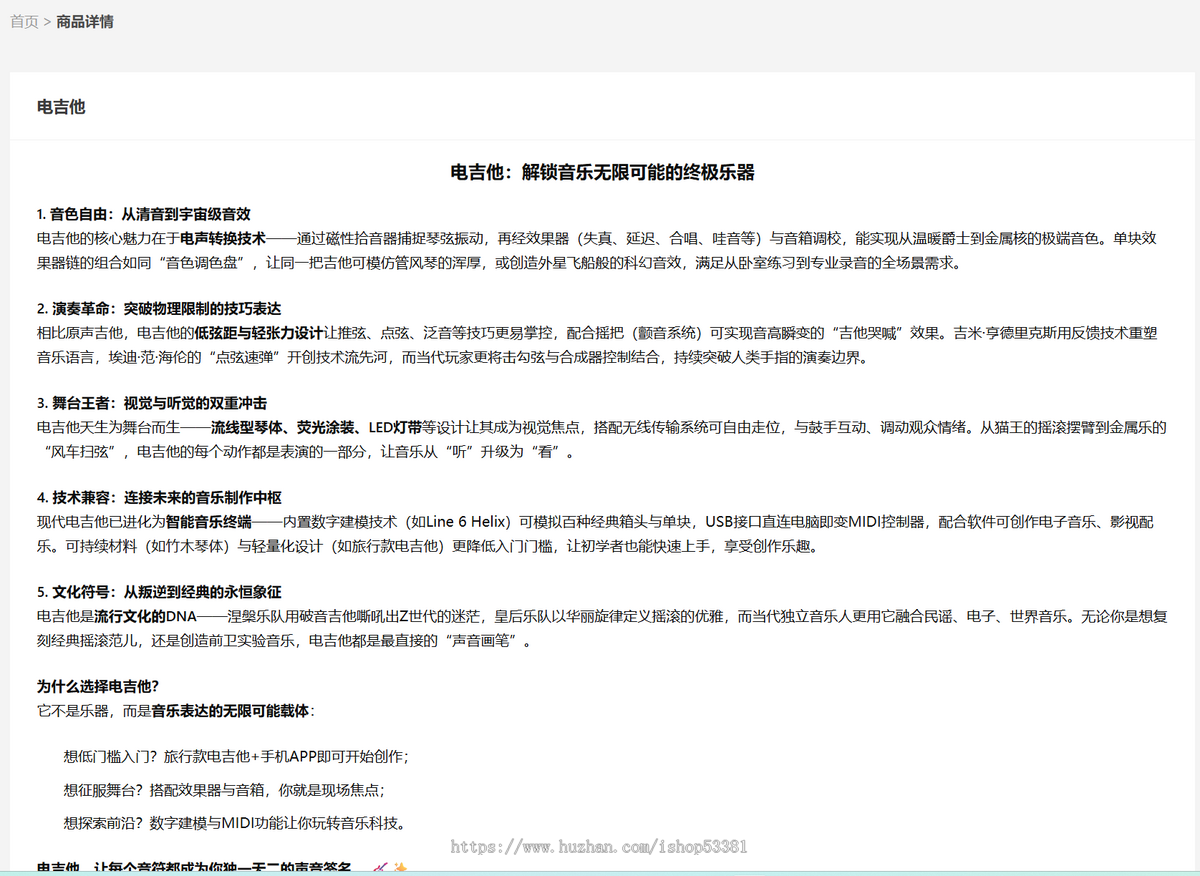This screenshot has height=876, width=1200.
Task: Click bold term 电声转换技术
Action: (x=222, y=238)
